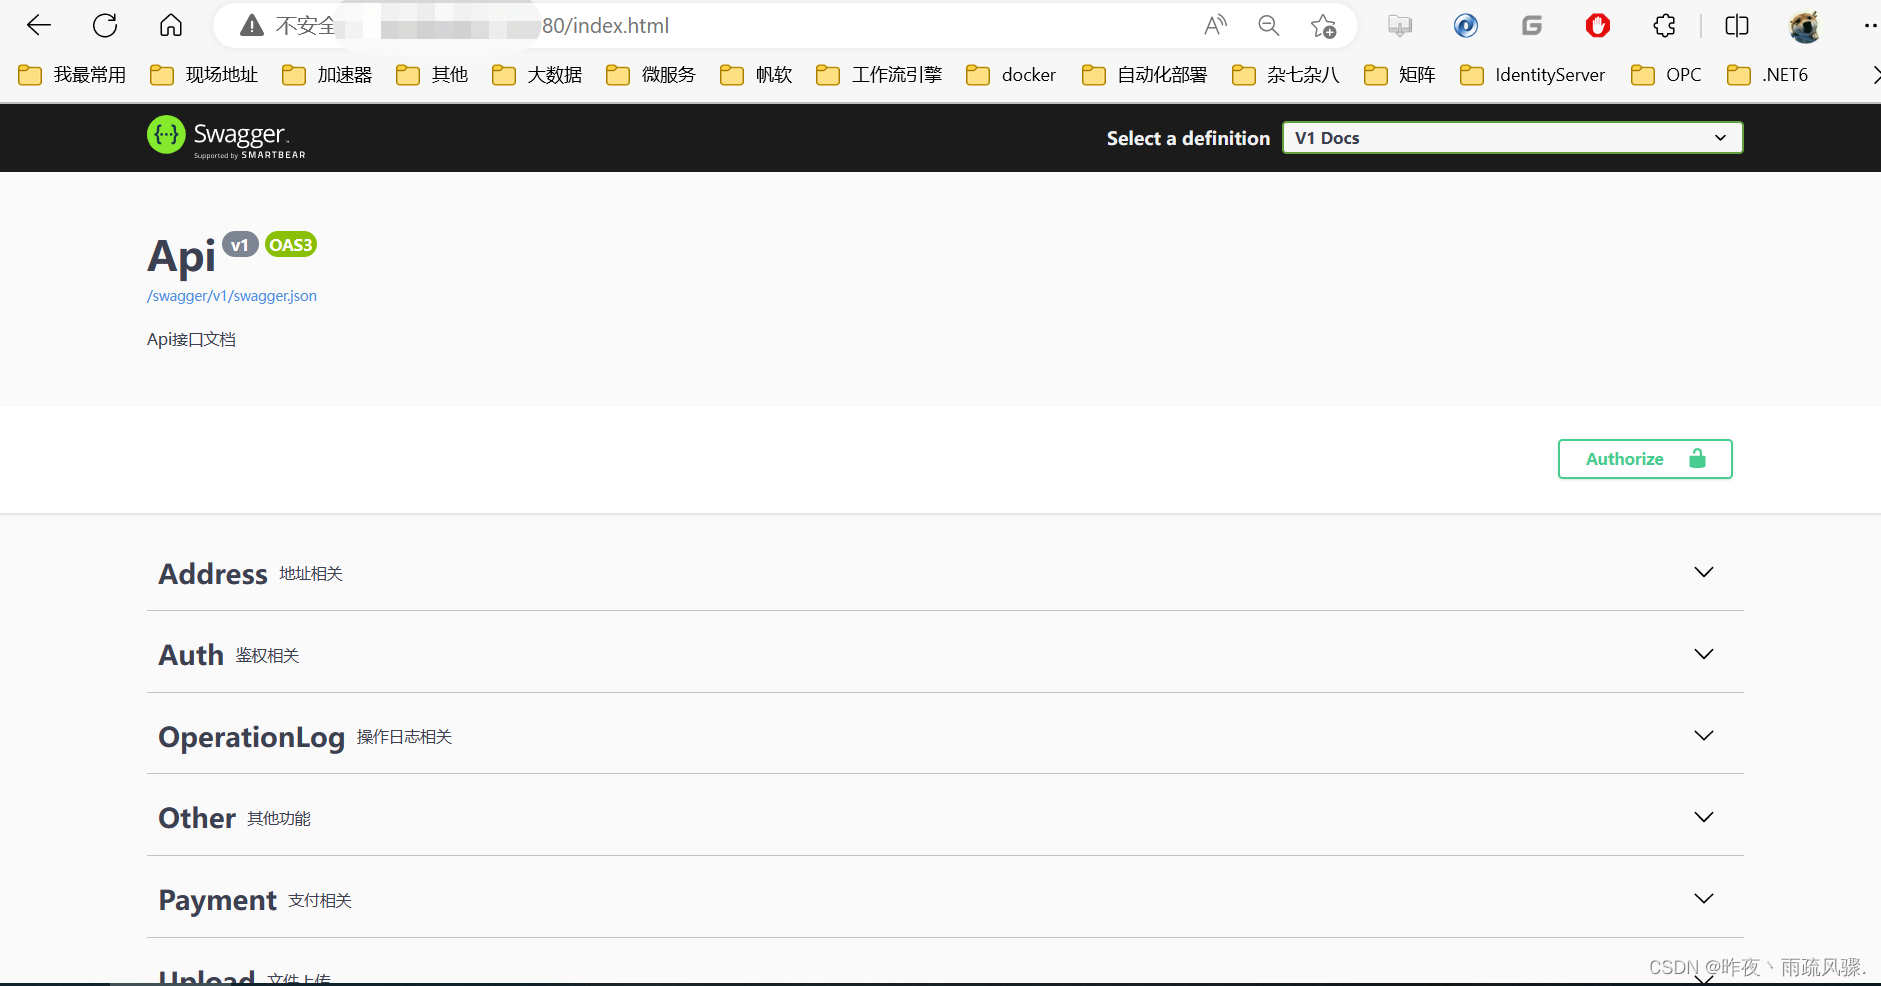
Task: Go back using the browser back arrow
Action: [39, 25]
